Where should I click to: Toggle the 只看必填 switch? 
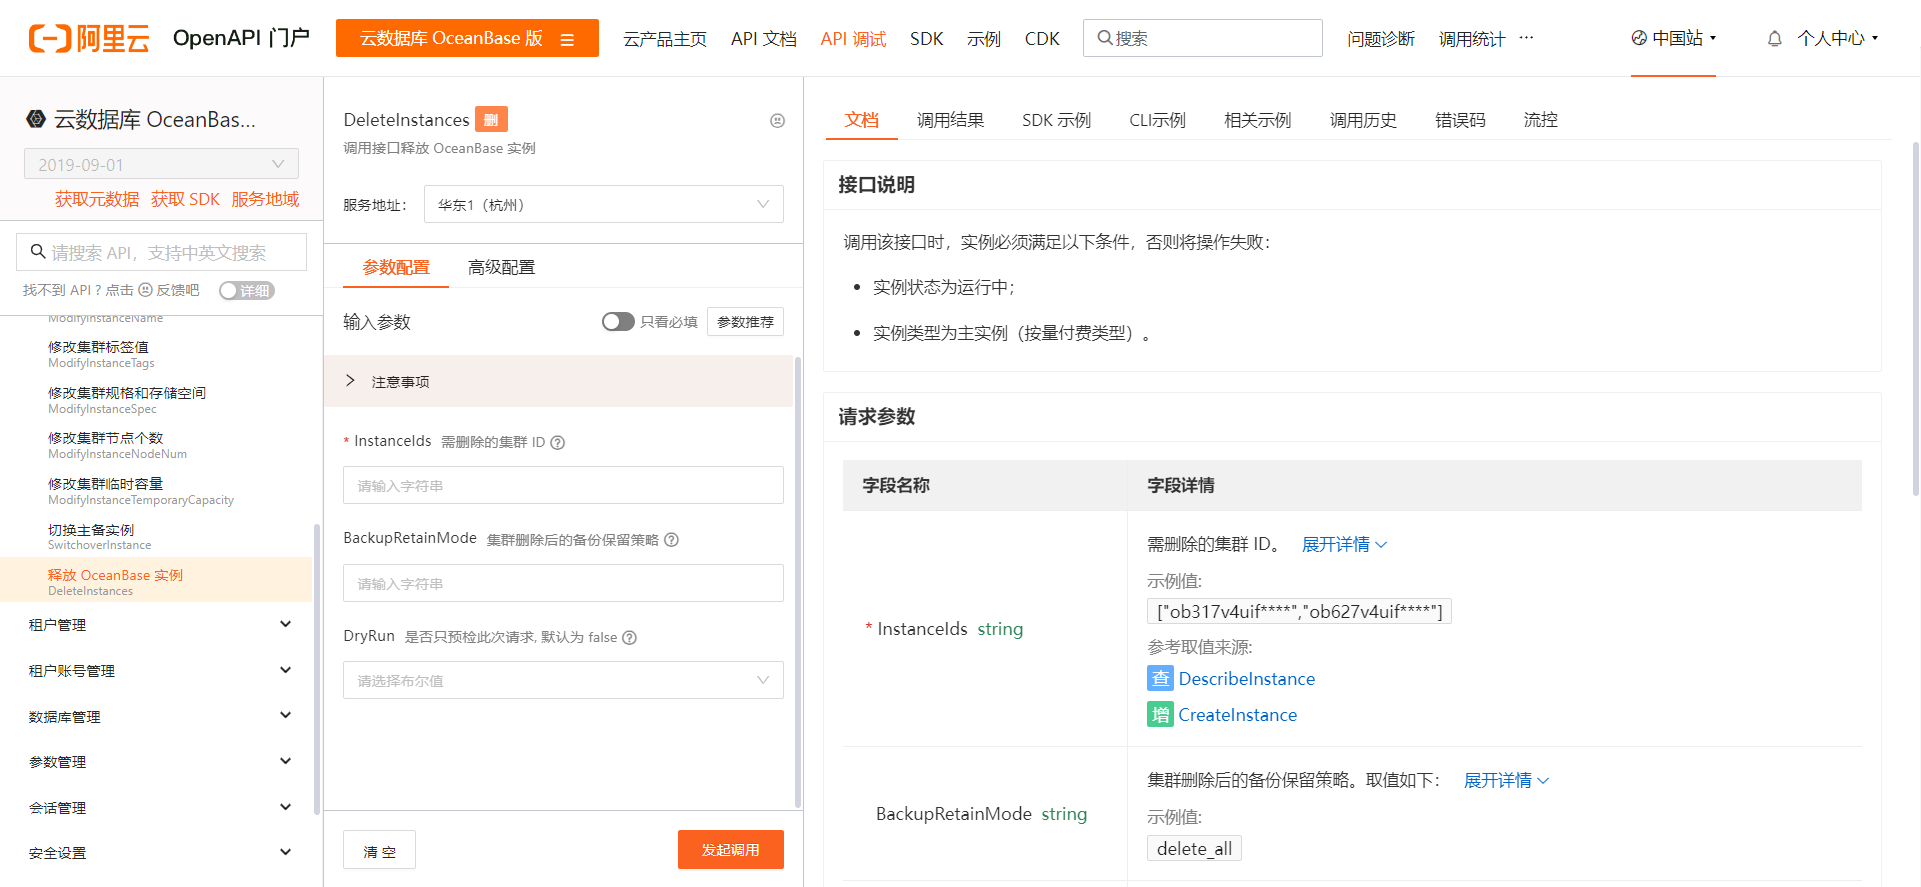pos(618,321)
